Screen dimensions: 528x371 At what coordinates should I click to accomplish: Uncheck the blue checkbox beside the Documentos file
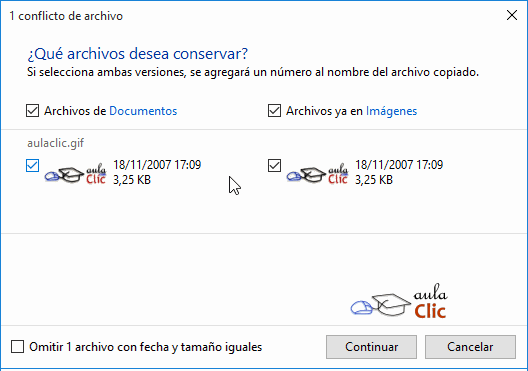(x=32, y=166)
